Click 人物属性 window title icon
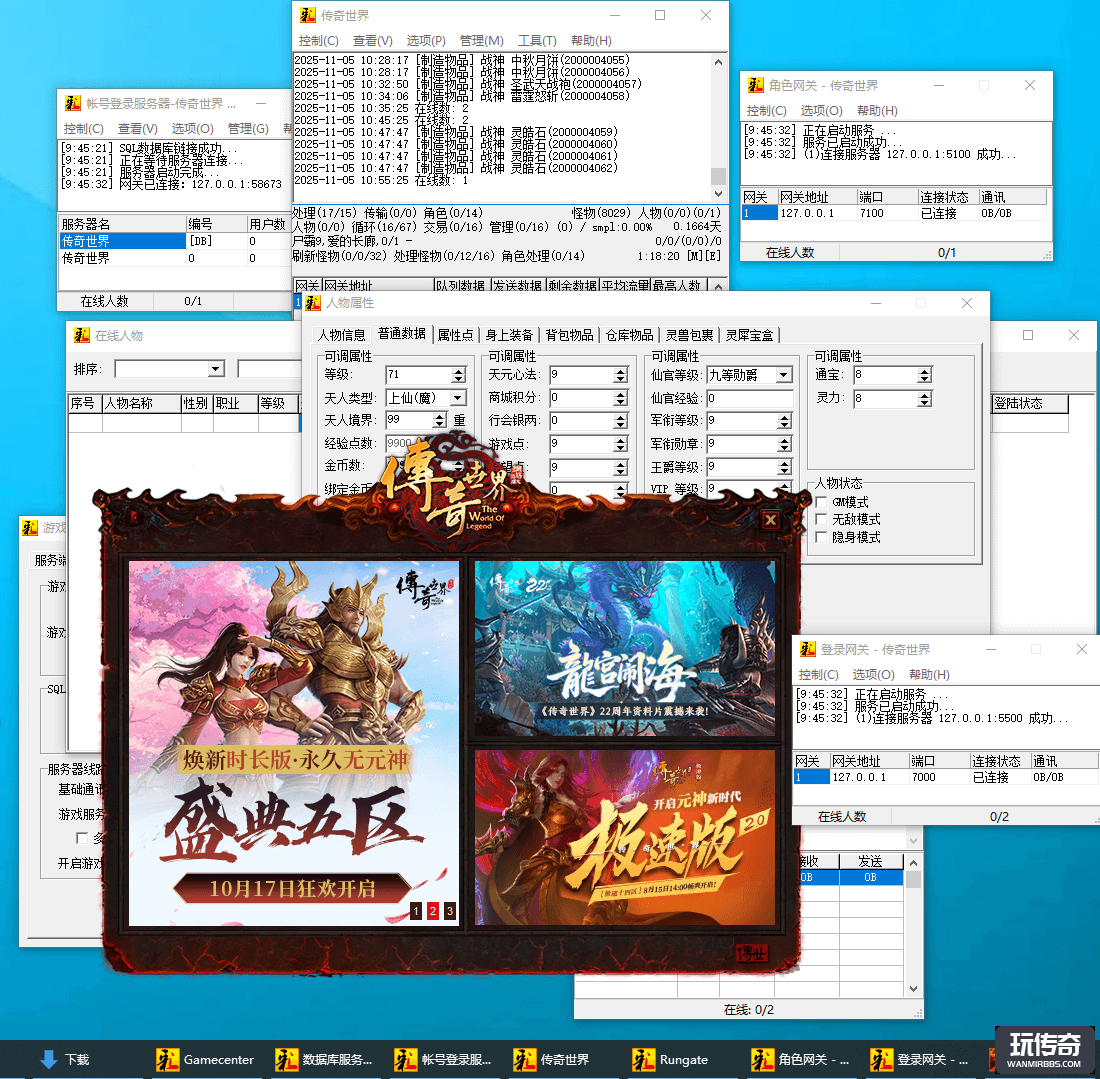 [x=313, y=302]
